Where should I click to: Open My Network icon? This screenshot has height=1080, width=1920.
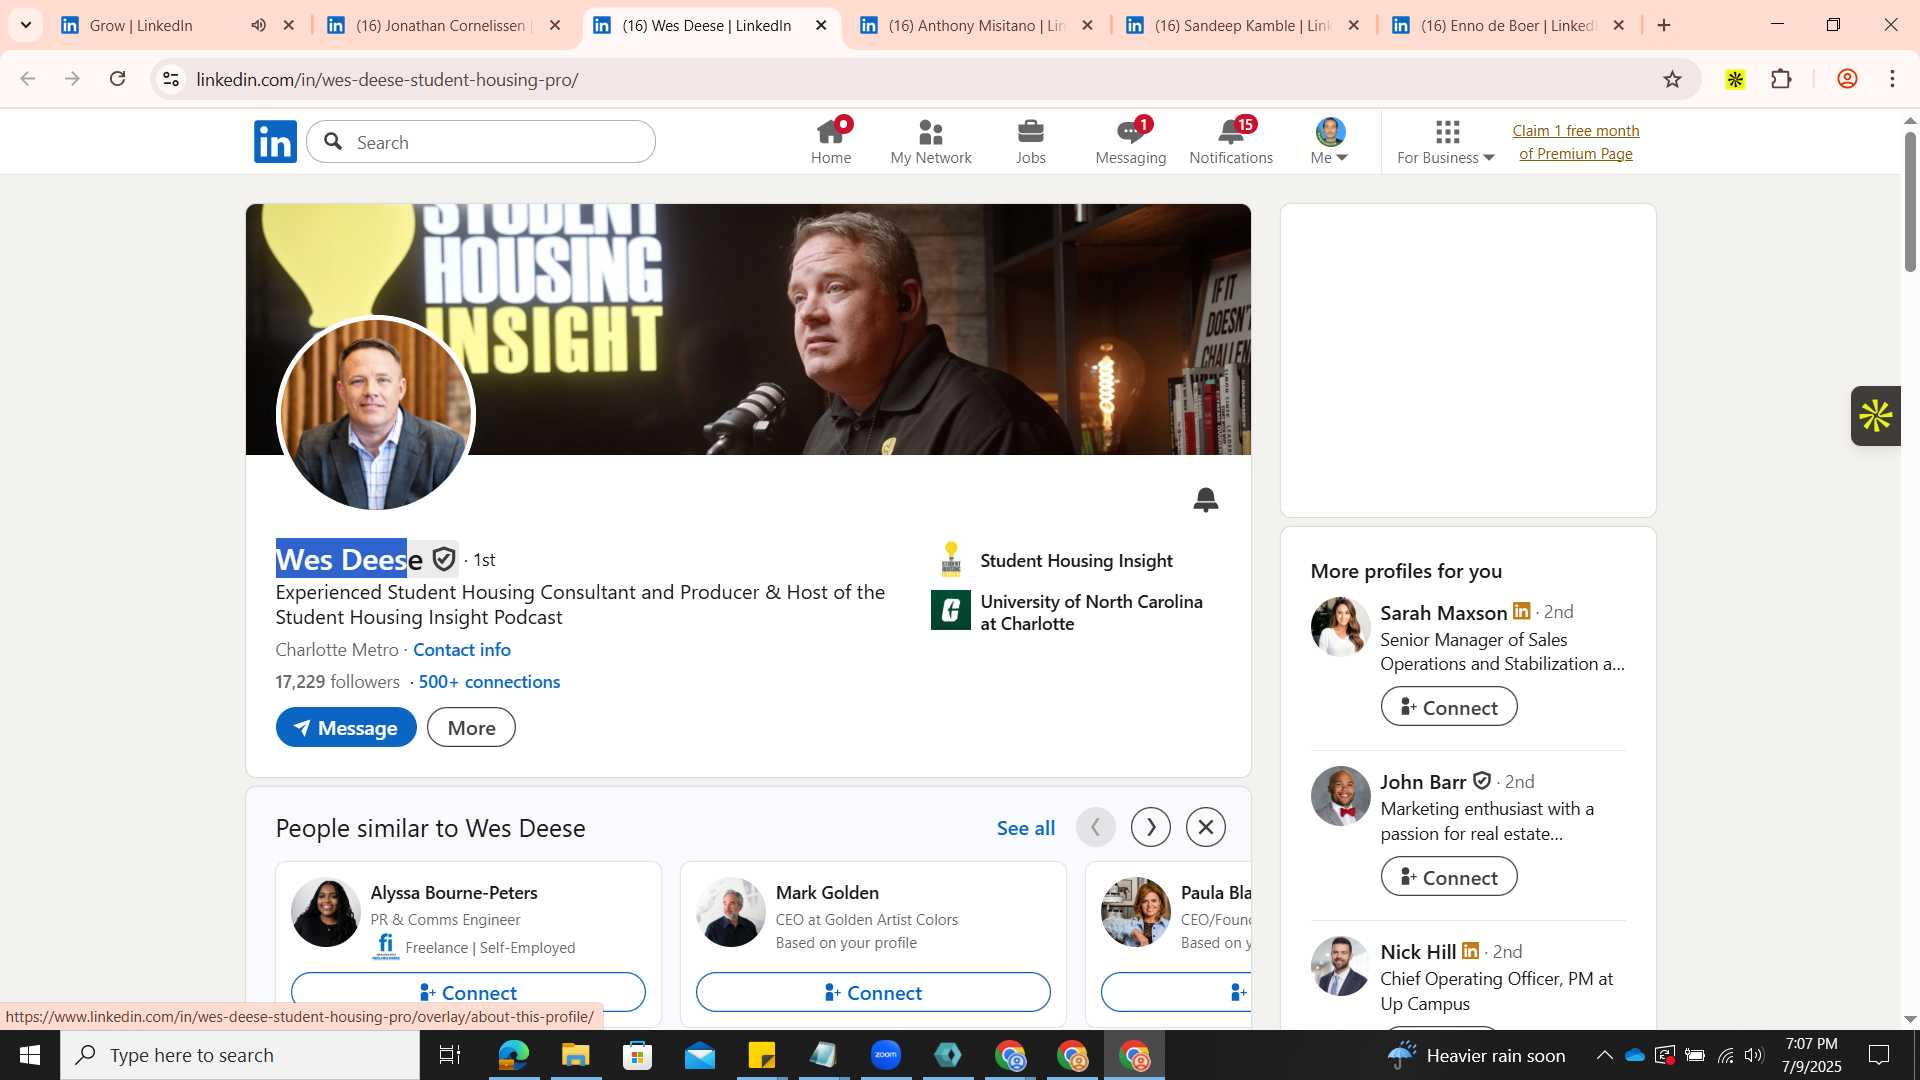point(931,141)
